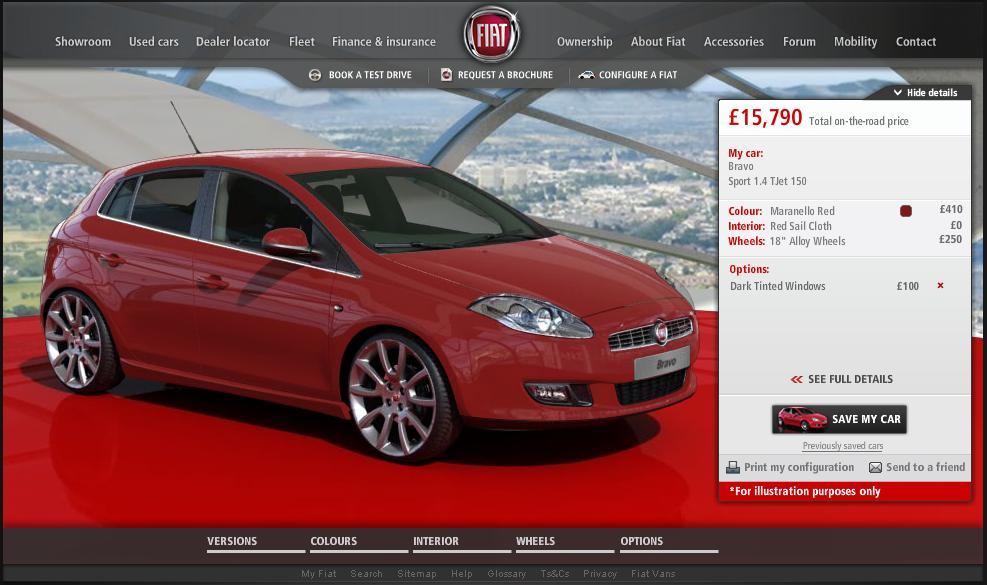Click the envelope icon for send to friend
Image resolution: width=987 pixels, height=585 pixels.
point(875,468)
